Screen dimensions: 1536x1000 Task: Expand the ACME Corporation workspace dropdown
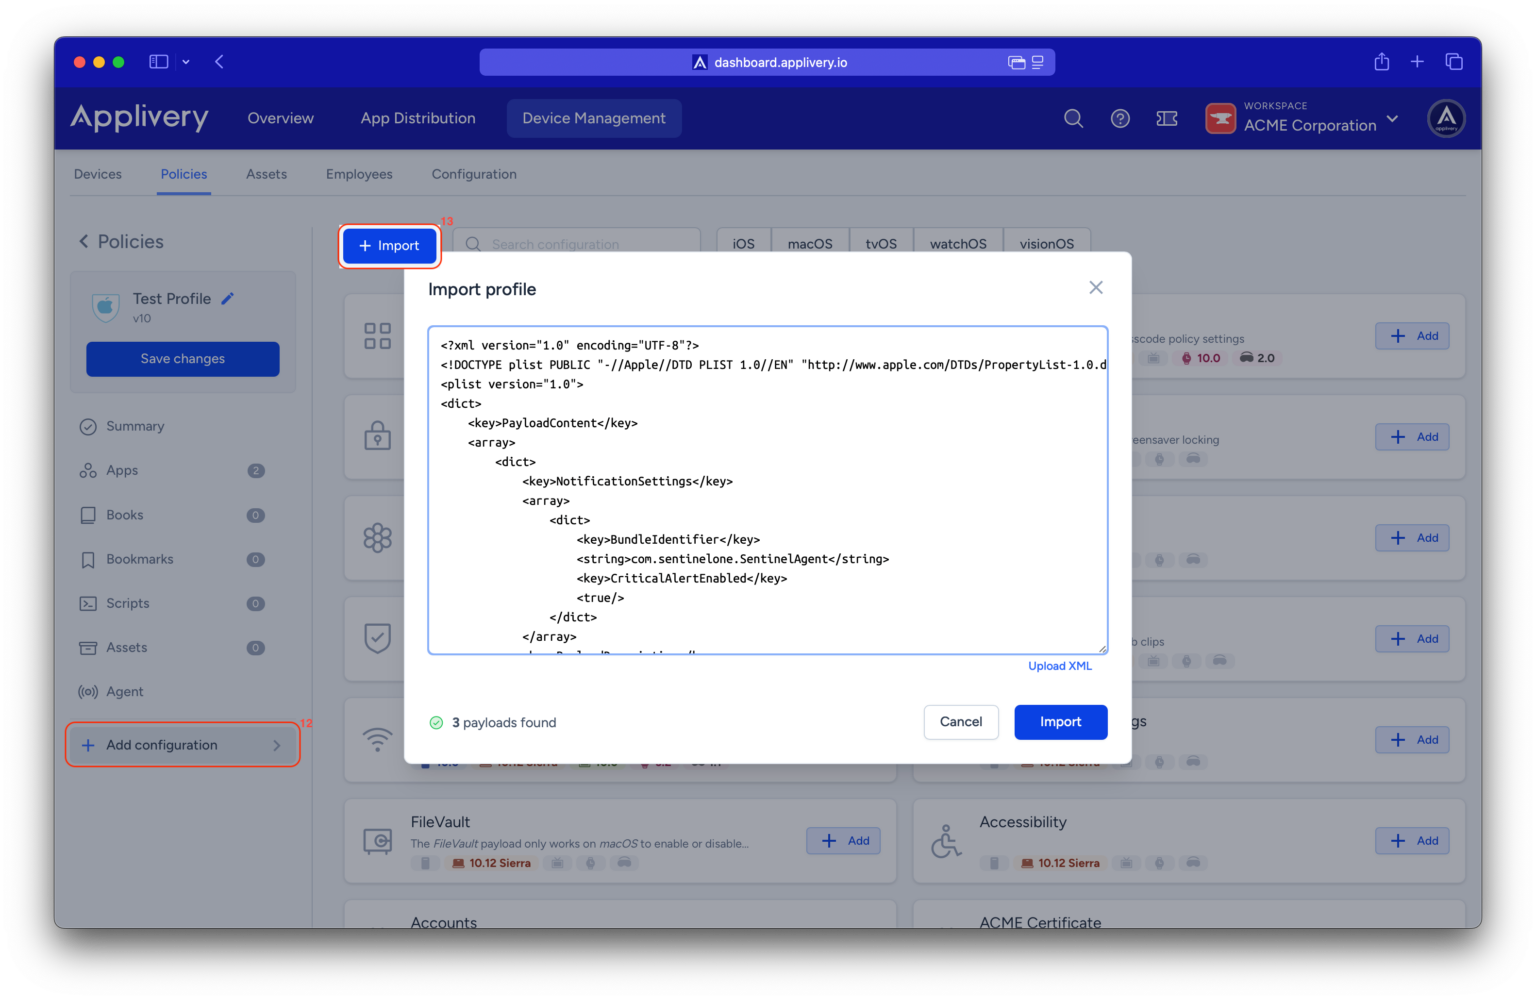click(1392, 119)
